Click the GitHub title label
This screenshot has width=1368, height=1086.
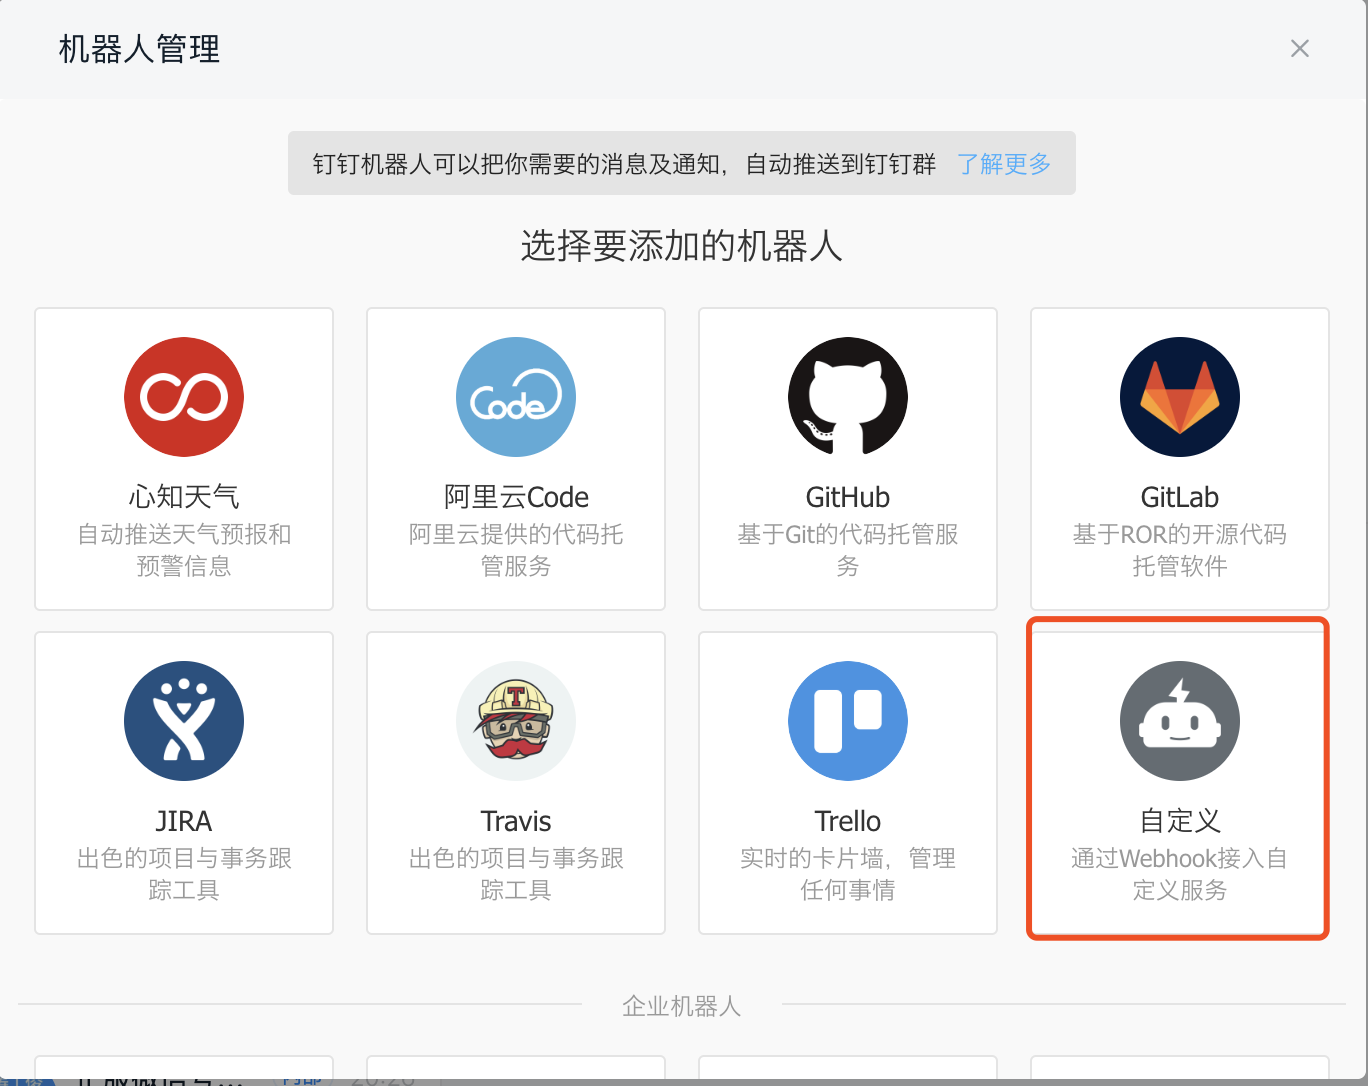[848, 497]
